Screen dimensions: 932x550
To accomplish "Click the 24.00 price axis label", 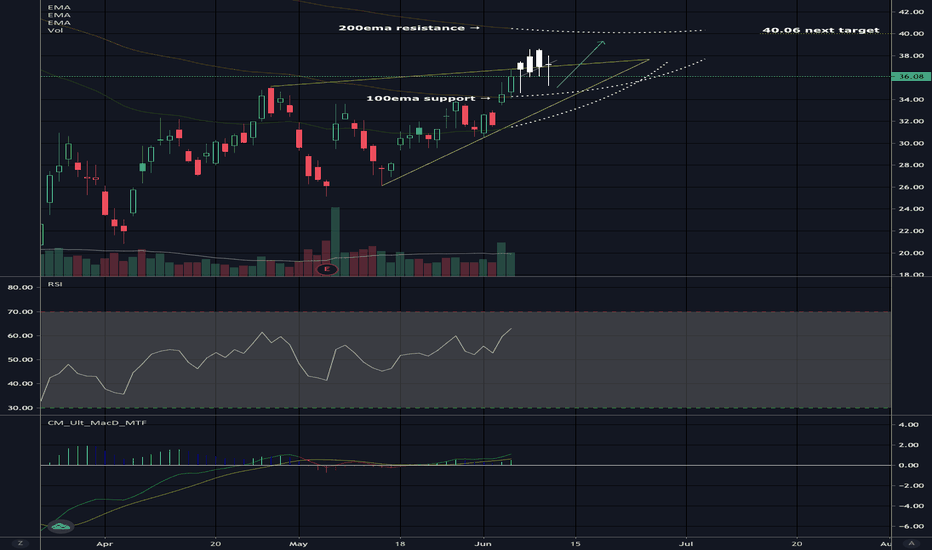I will 911,209.
